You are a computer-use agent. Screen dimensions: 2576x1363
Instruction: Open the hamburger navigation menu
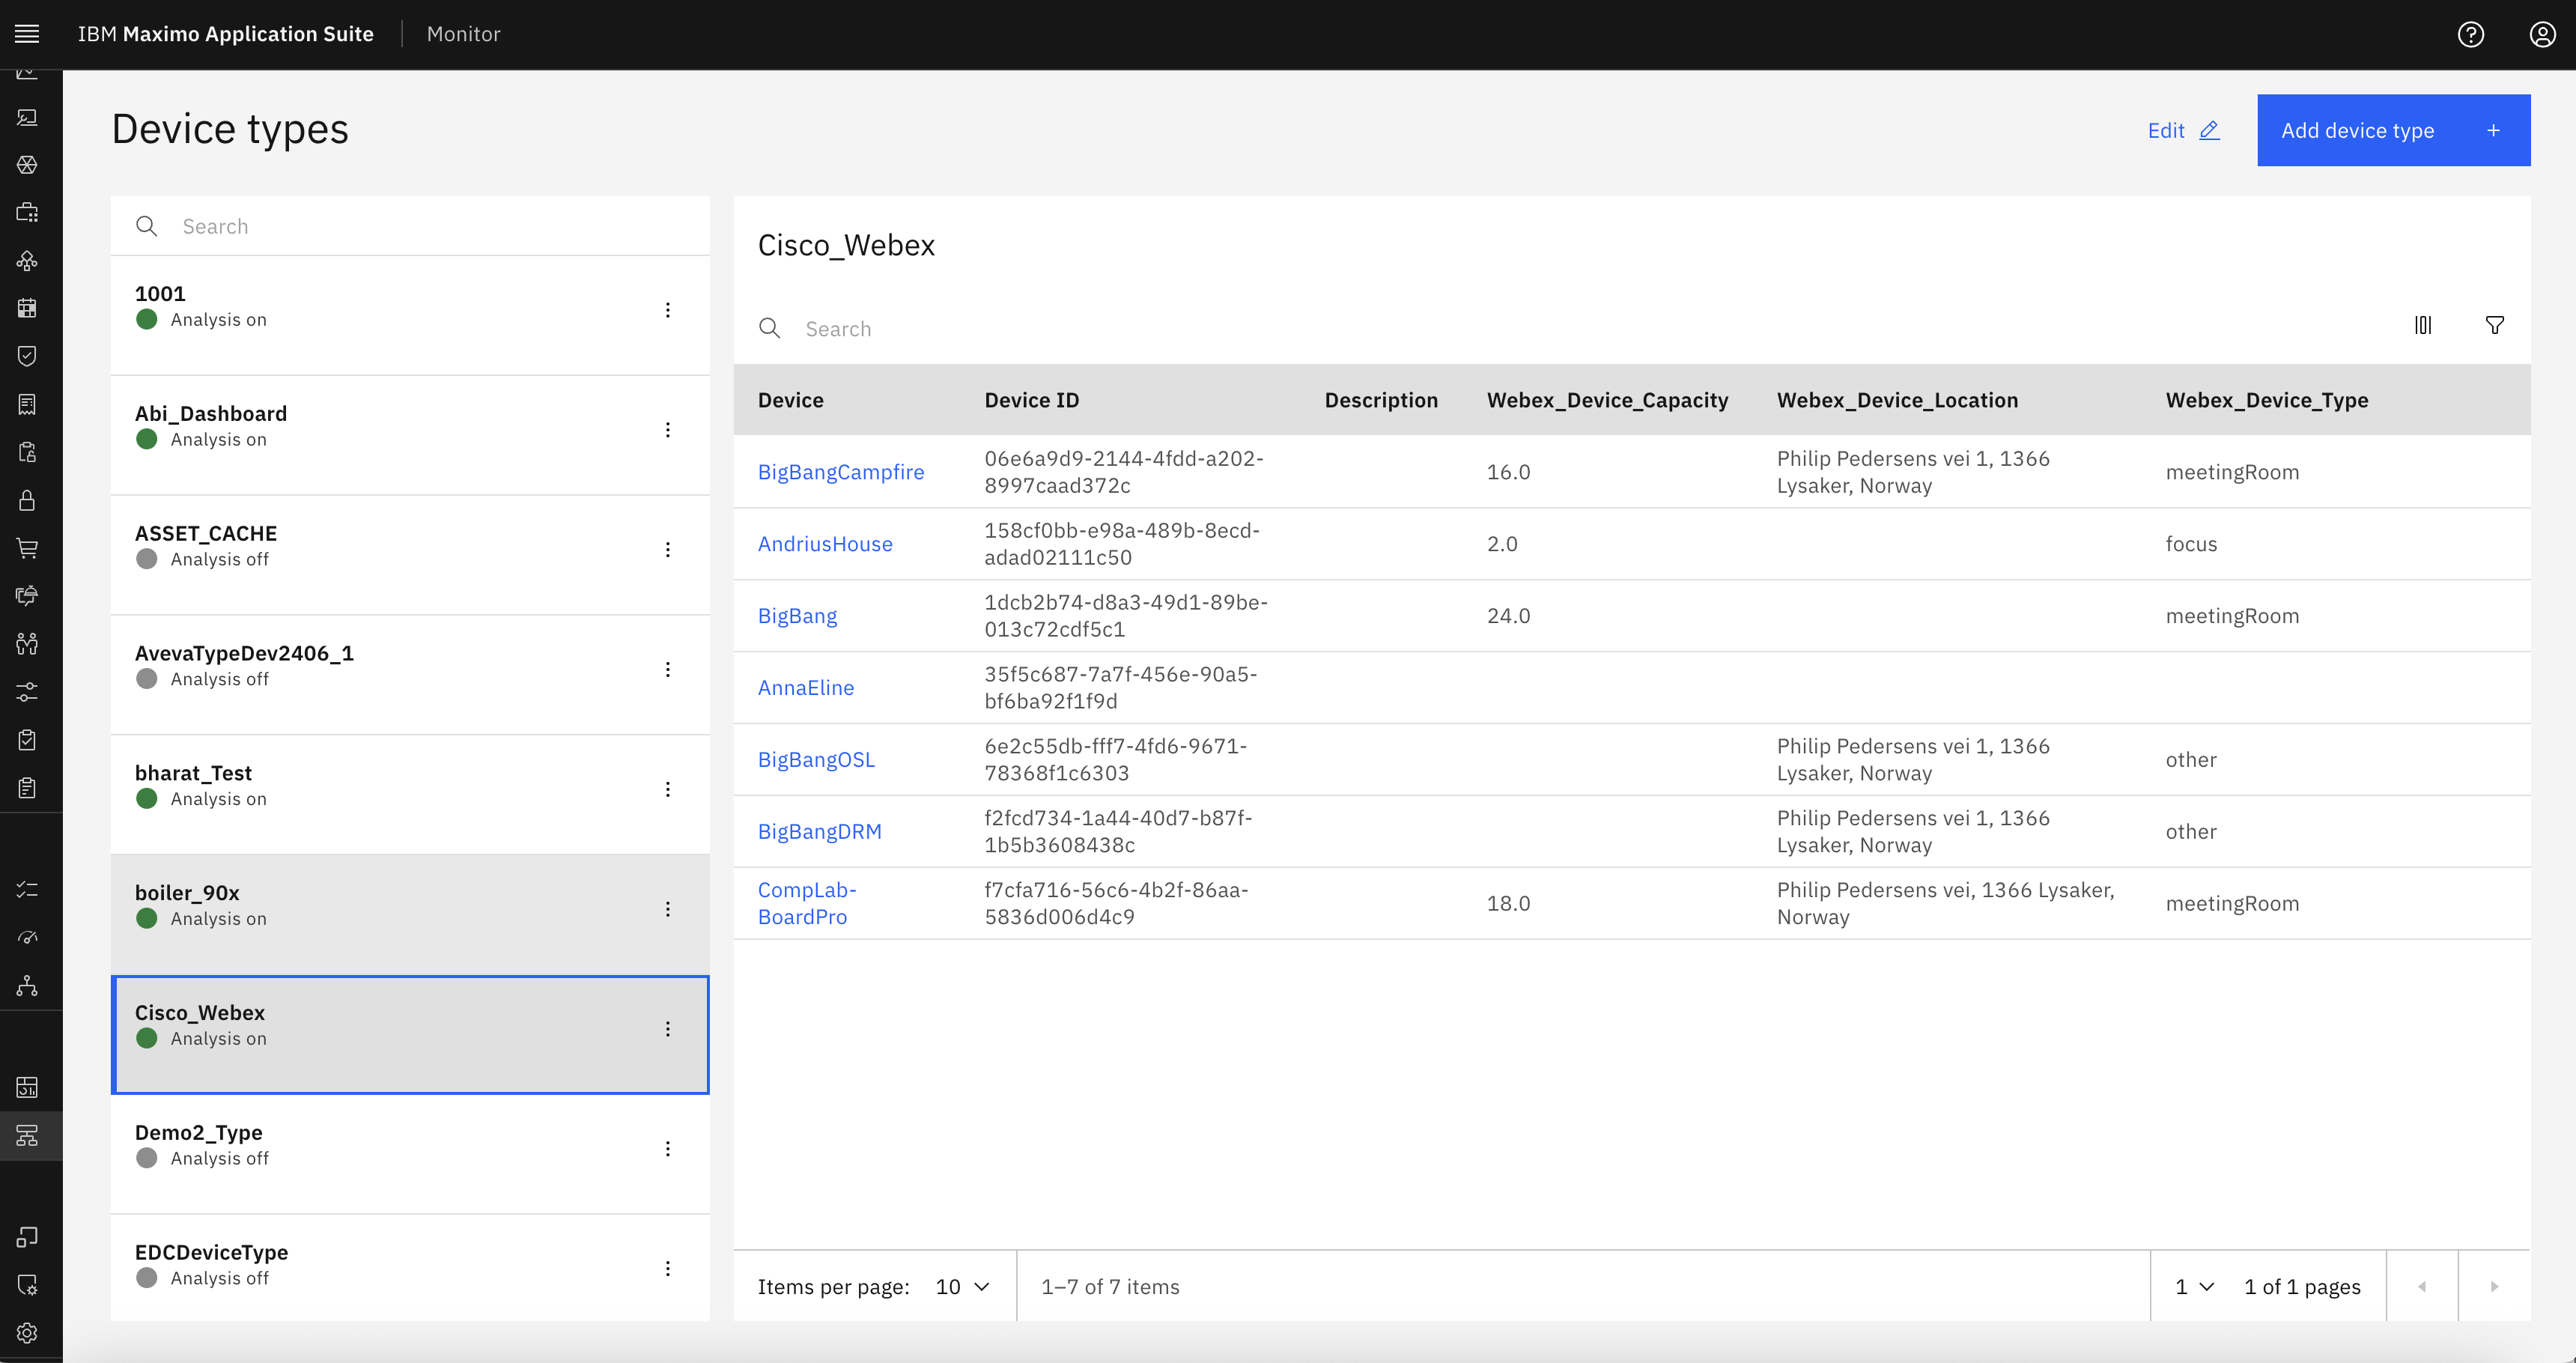click(27, 34)
